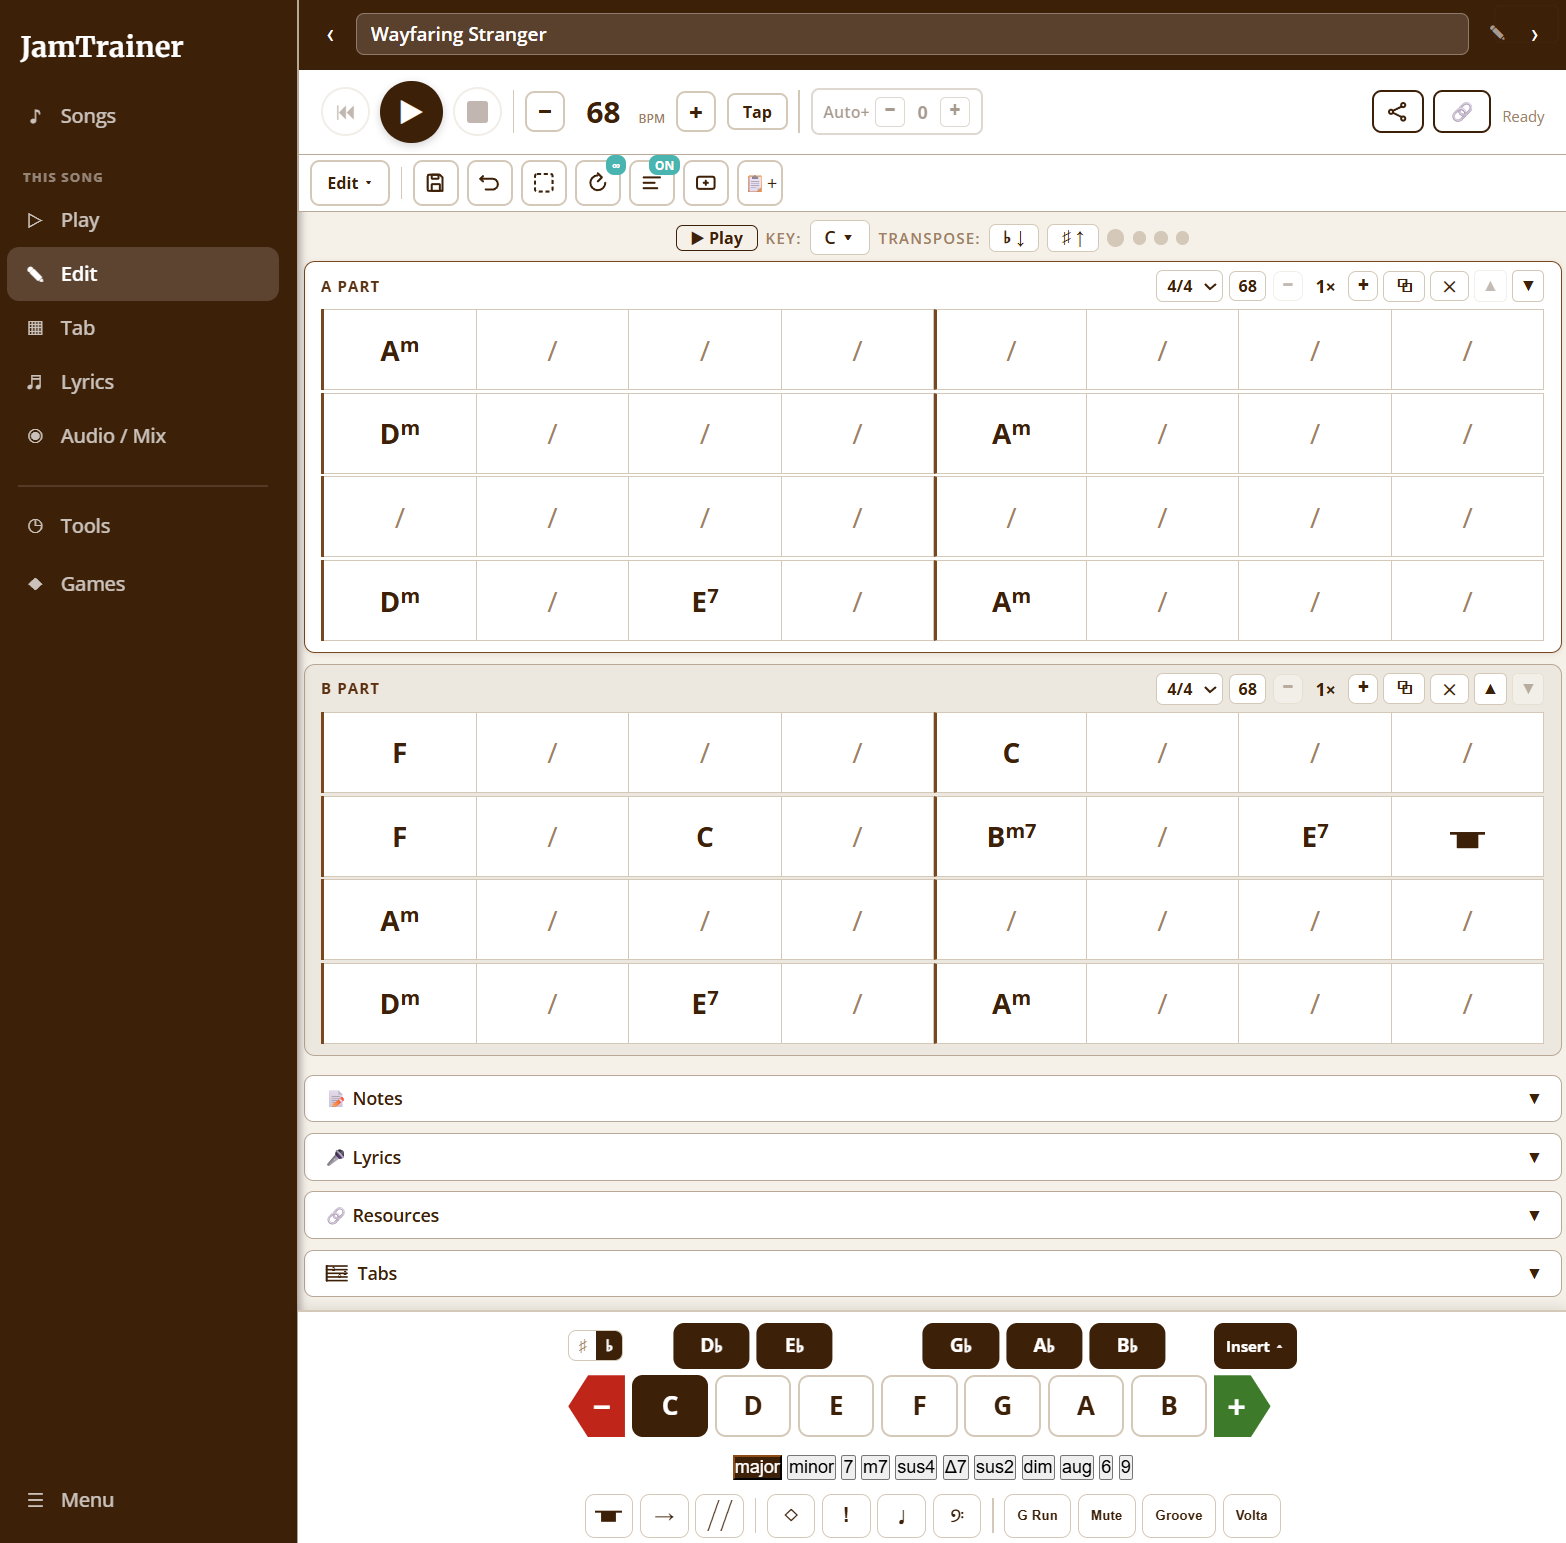Click the Tap tempo button
The width and height of the screenshot is (1566, 1543).
click(x=757, y=112)
